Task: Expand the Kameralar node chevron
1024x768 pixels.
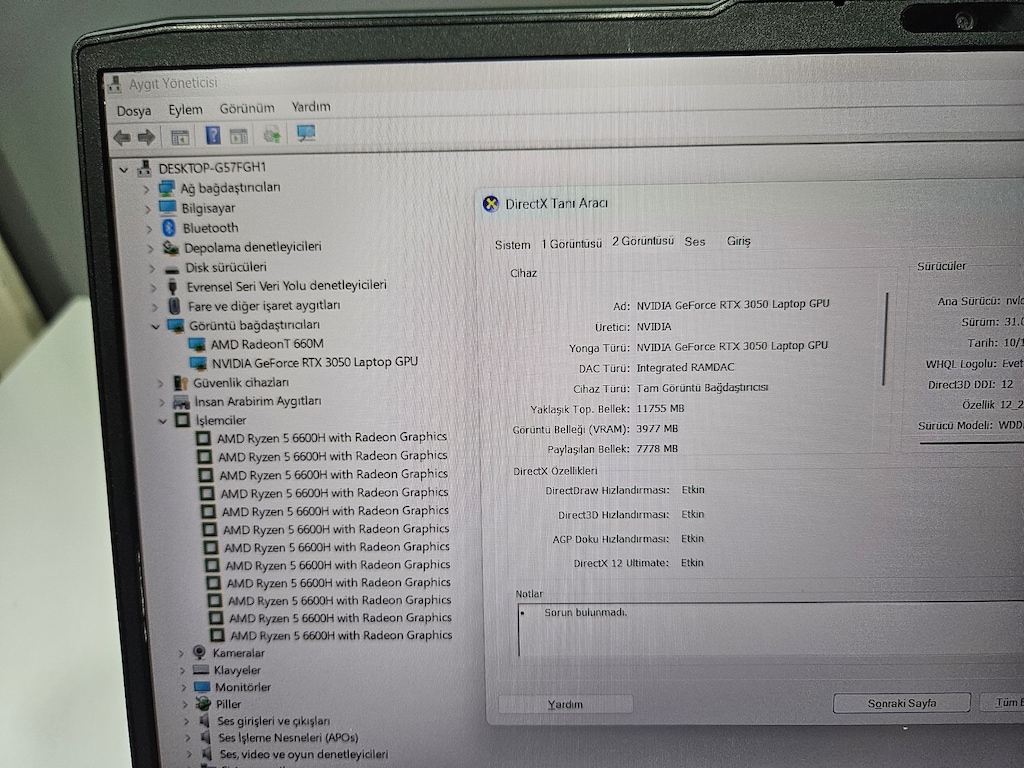Action: pyautogui.click(x=182, y=653)
